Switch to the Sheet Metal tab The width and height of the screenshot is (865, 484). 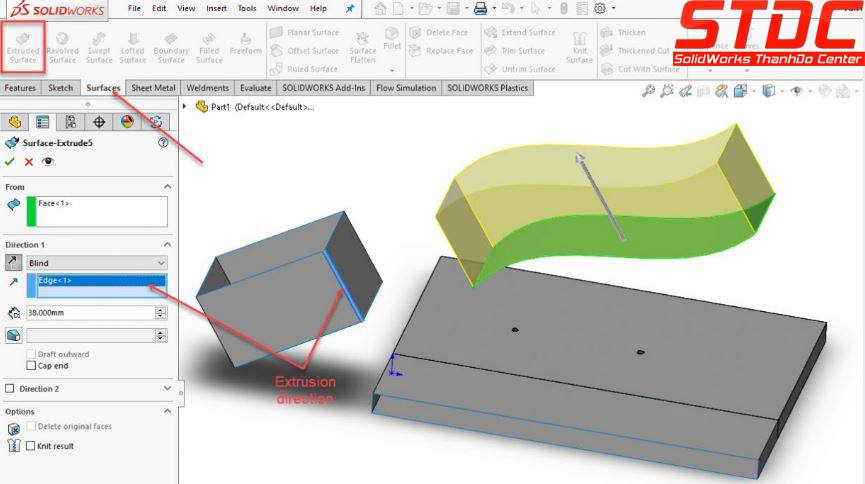click(153, 88)
